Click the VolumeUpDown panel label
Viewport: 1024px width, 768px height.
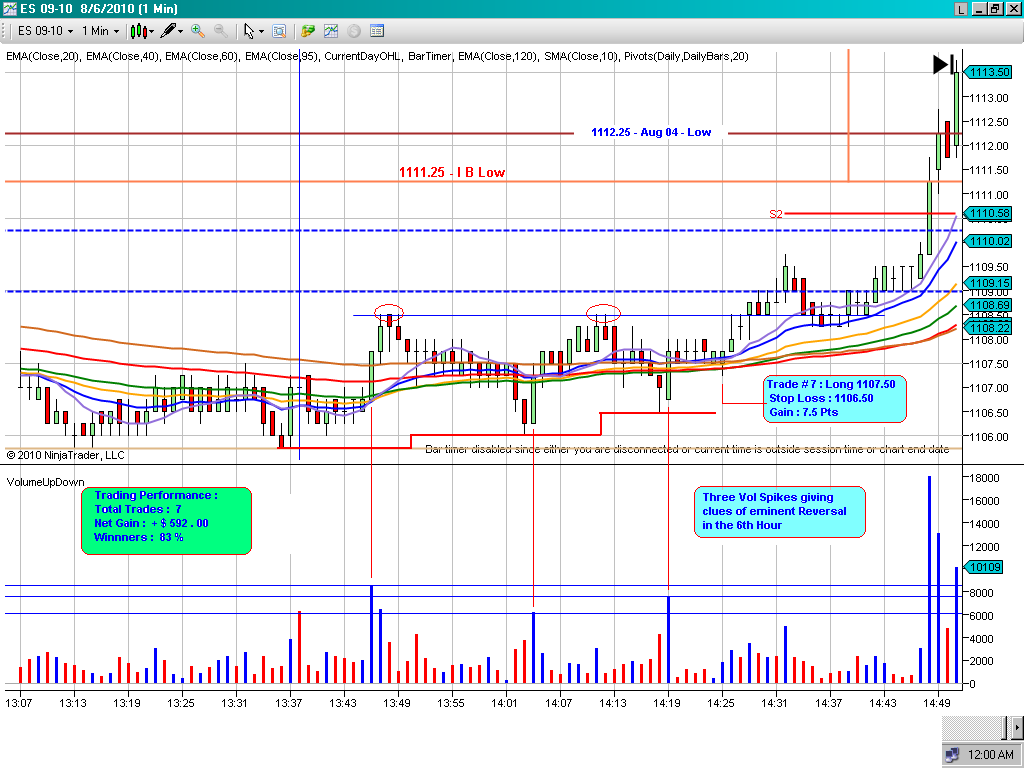[46, 482]
